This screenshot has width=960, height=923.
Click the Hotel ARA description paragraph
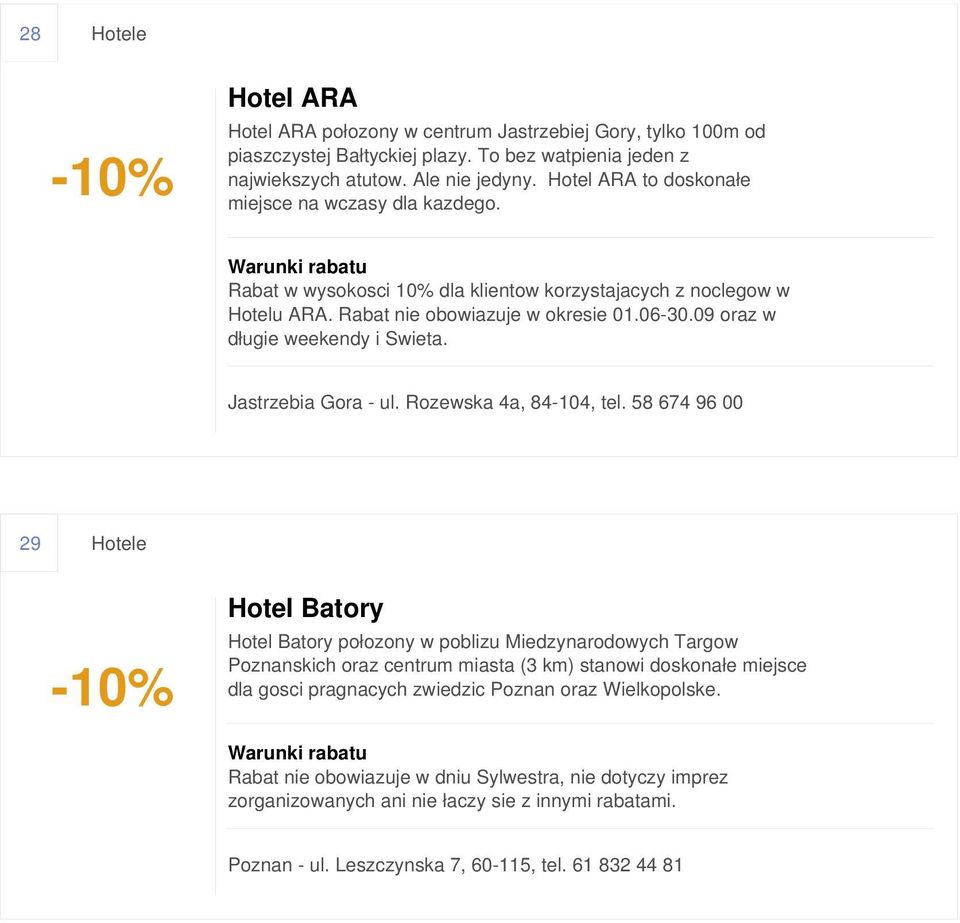pos(497,168)
